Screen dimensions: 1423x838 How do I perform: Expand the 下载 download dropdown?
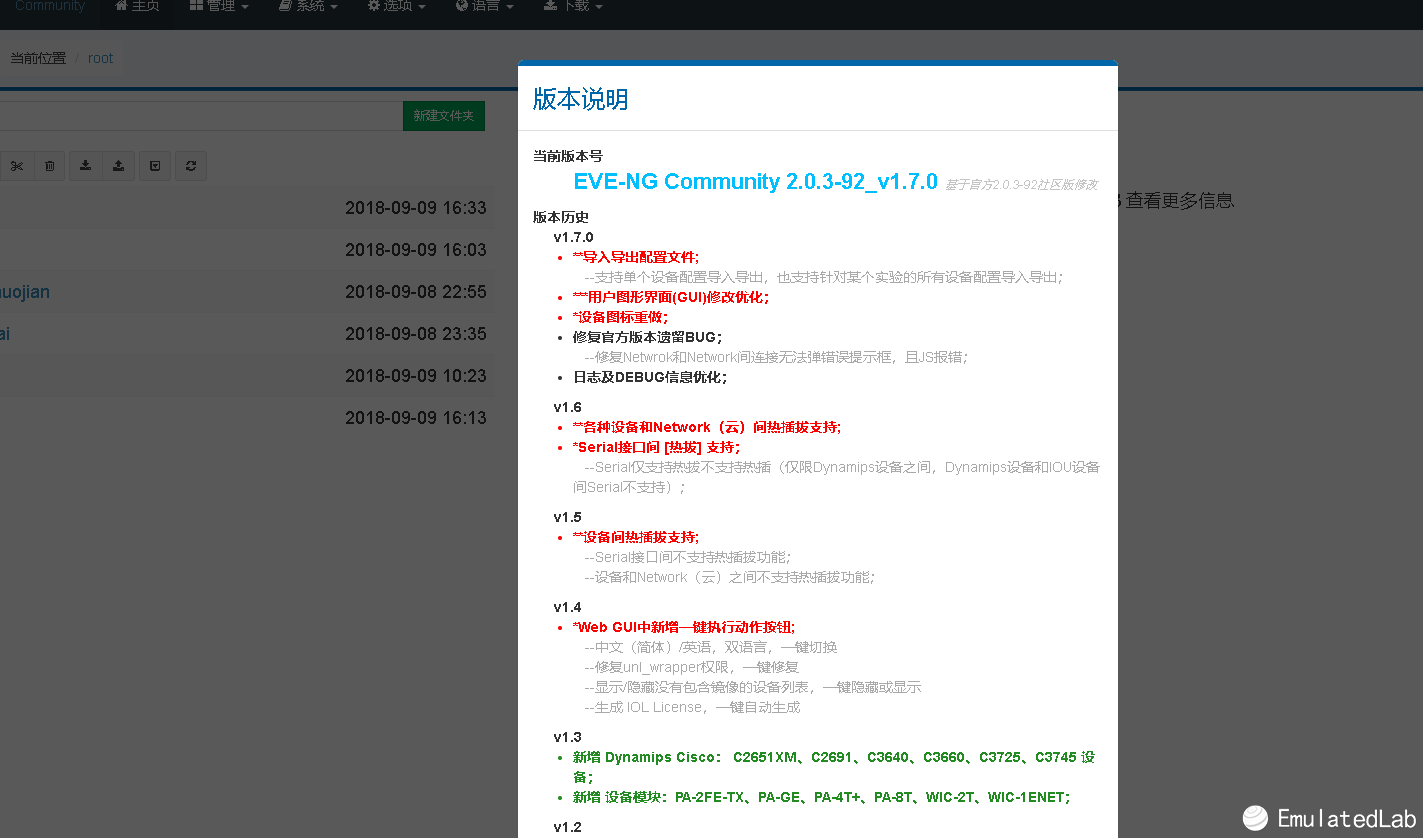point(573,7)
